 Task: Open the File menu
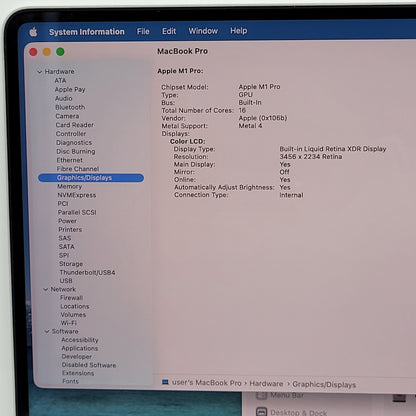click(x=143, y=31)
